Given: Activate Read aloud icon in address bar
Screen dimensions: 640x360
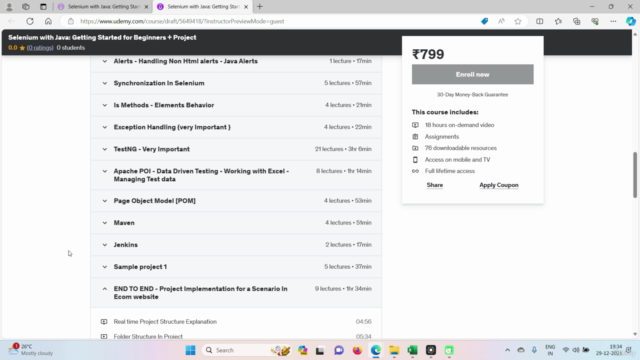Looking at the screenshot, I should [501, 21].
